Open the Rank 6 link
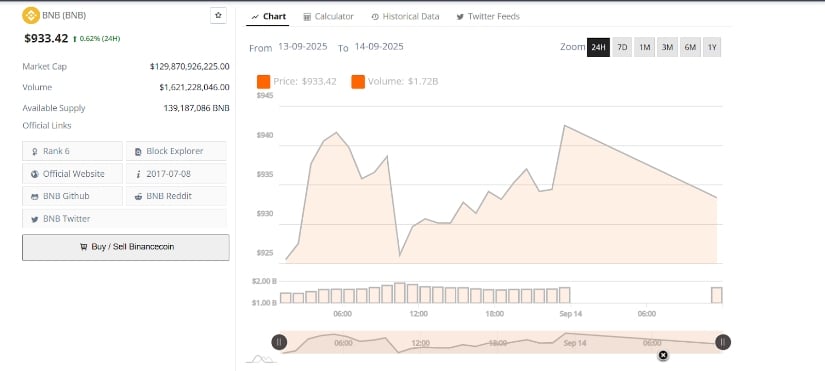This screenshot has height=371, width=825. (73, 151)
